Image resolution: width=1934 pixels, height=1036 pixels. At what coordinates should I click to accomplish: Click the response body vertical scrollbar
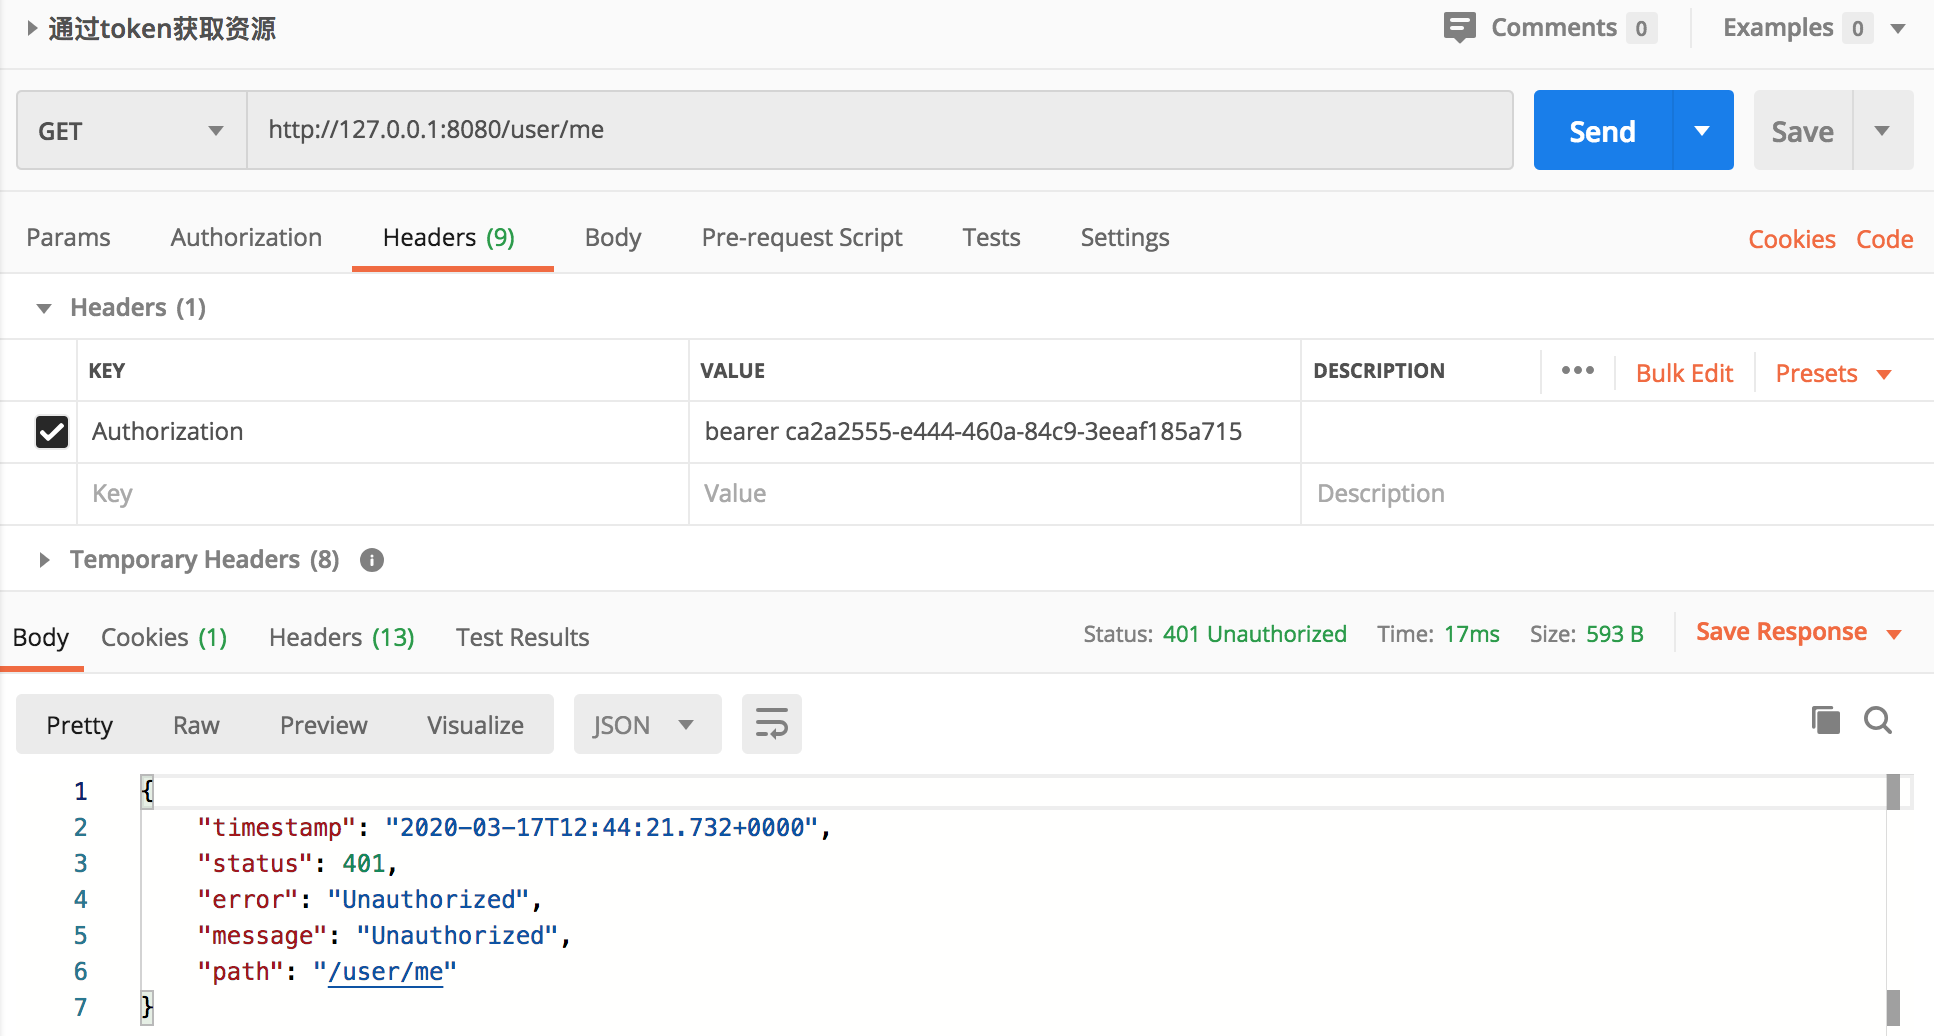(x=1893, y=900)
